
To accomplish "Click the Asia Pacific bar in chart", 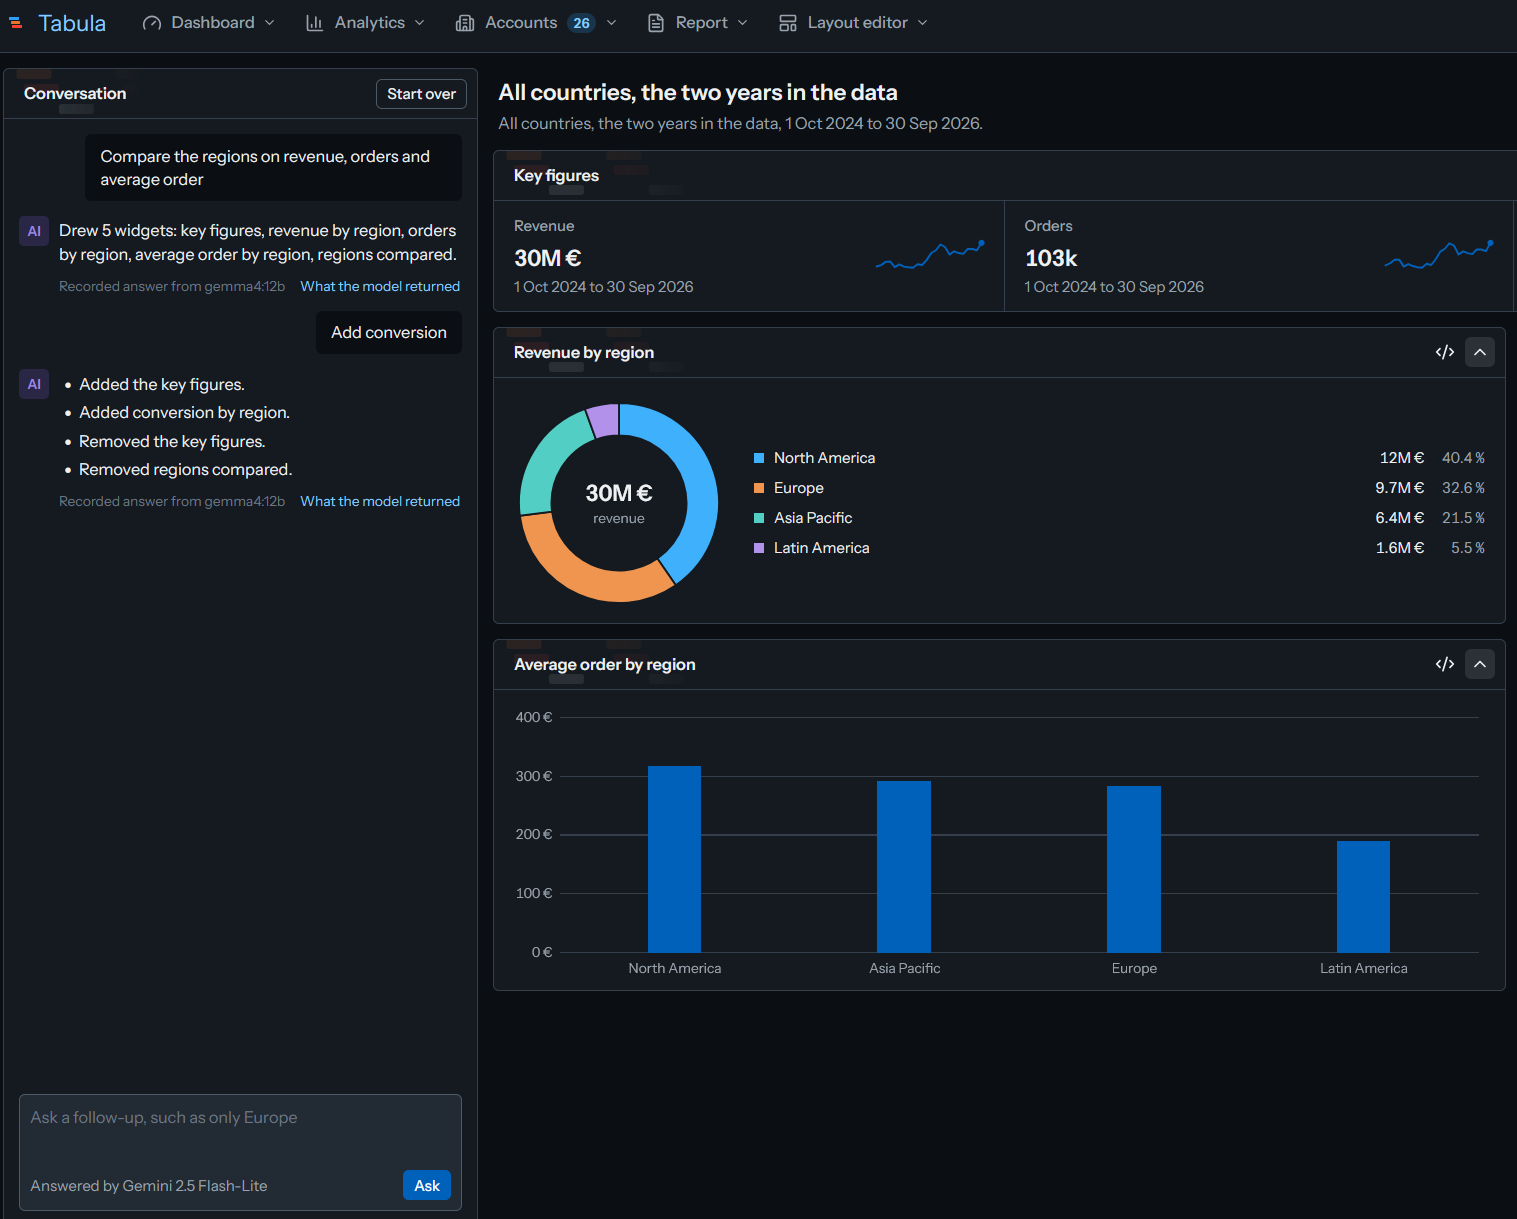I will 904,866.
